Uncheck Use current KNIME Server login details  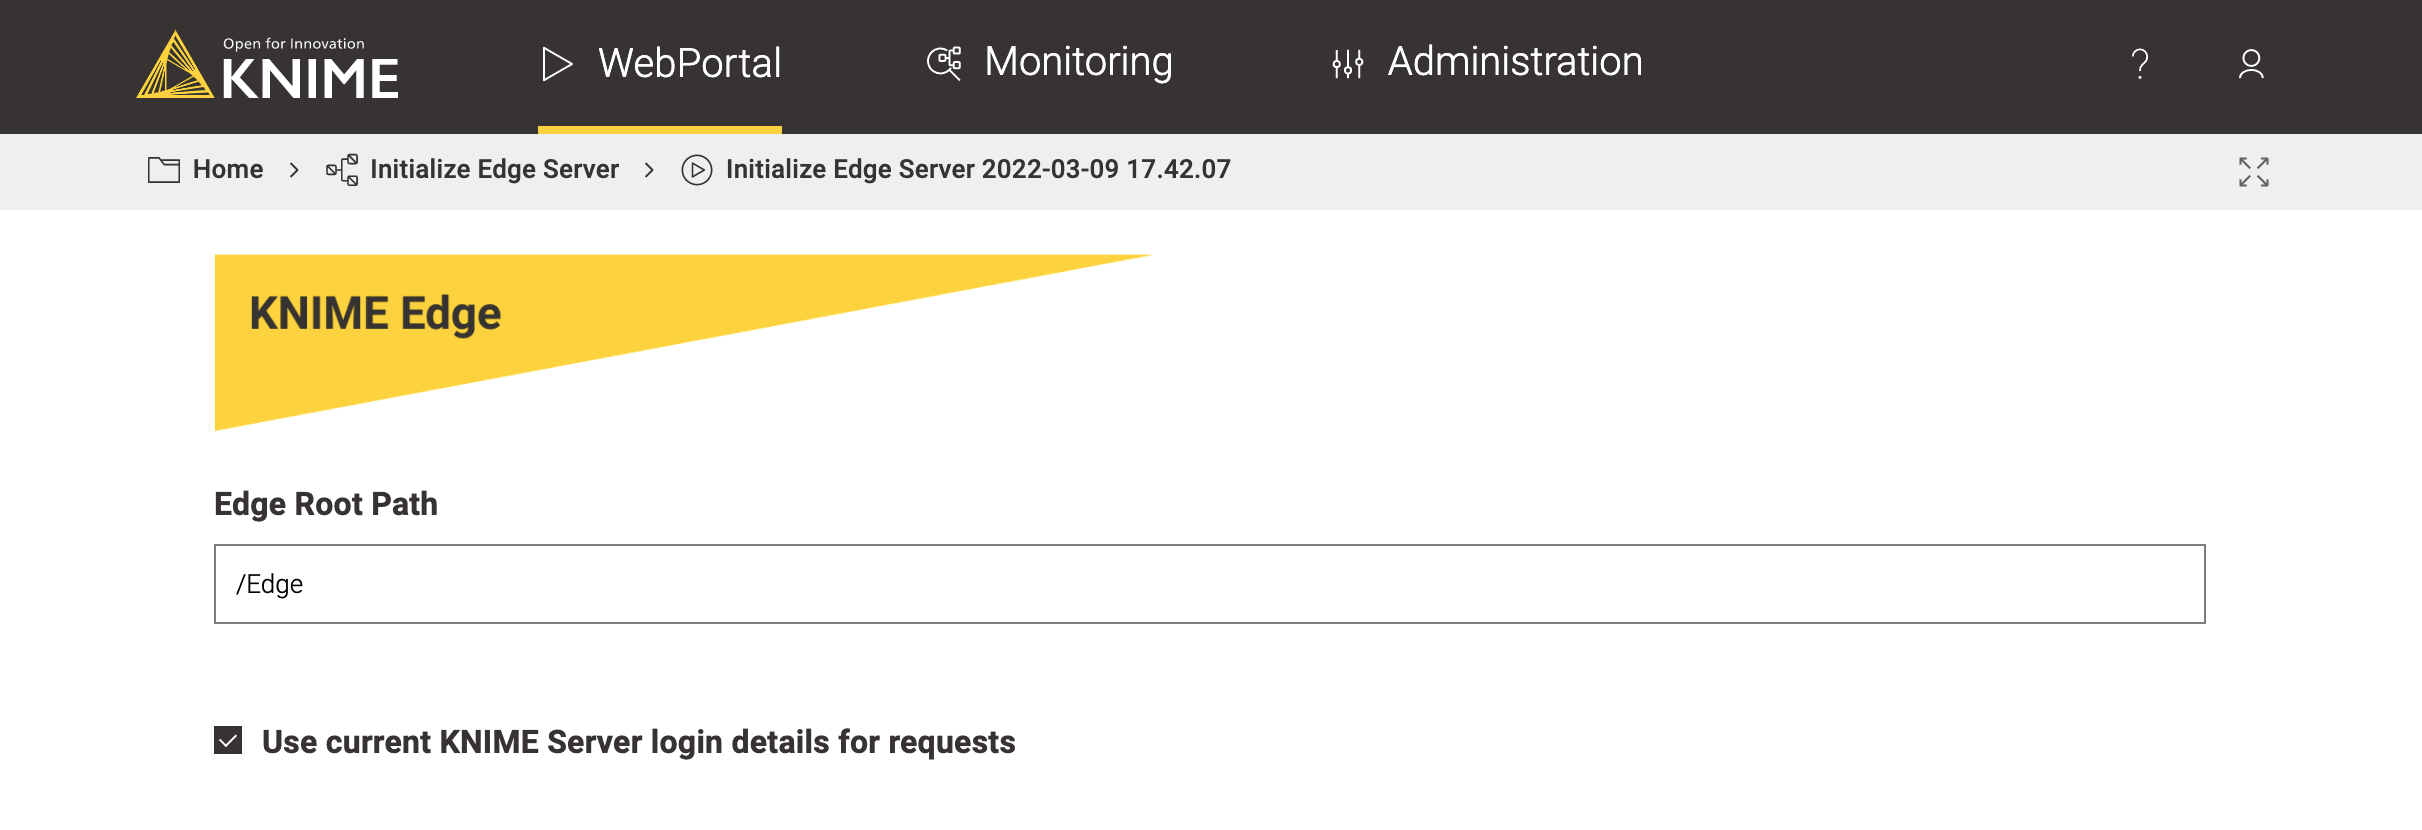click(x=228, y=740)
